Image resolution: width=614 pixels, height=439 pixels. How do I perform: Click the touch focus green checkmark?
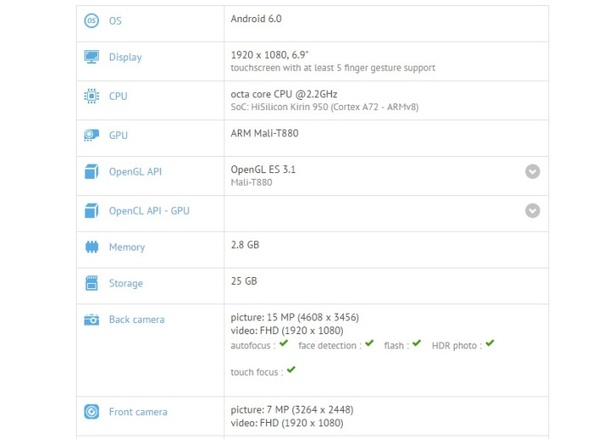pyautogui.click(x=291, y=370)
